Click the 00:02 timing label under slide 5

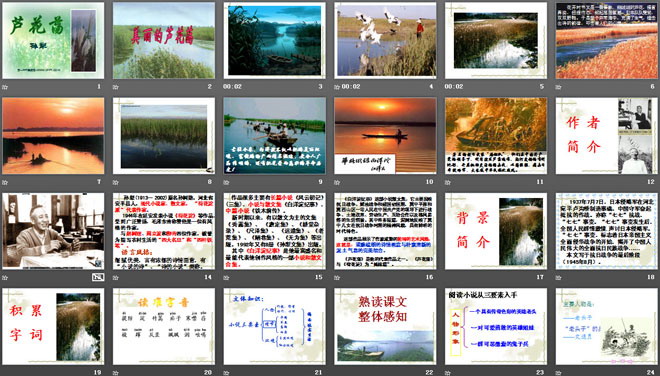pyautogui.click(x=454, y=87)
